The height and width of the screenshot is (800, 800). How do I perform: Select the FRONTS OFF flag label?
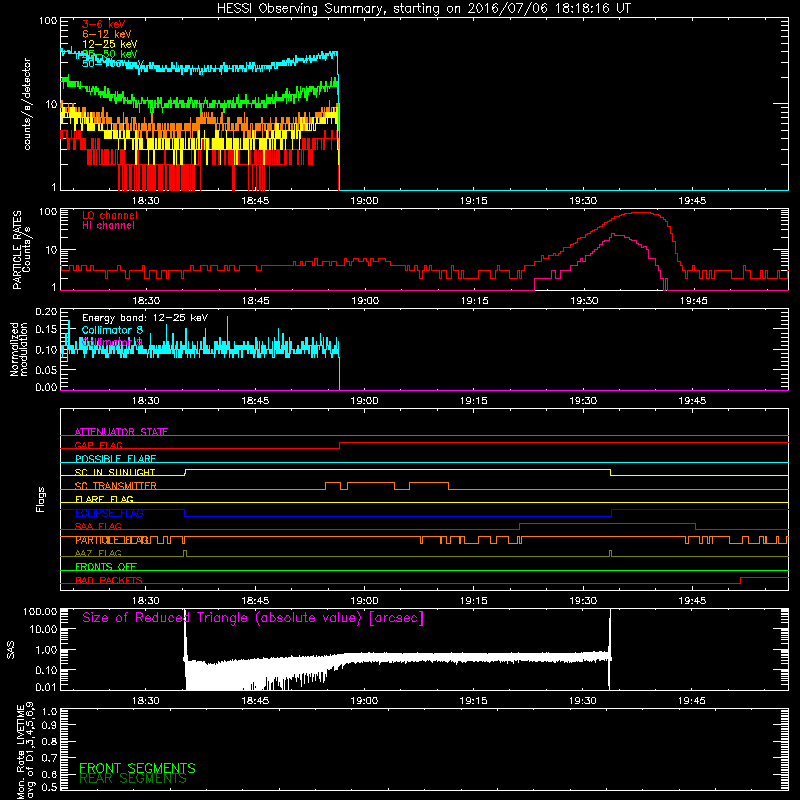pos(106,567)
